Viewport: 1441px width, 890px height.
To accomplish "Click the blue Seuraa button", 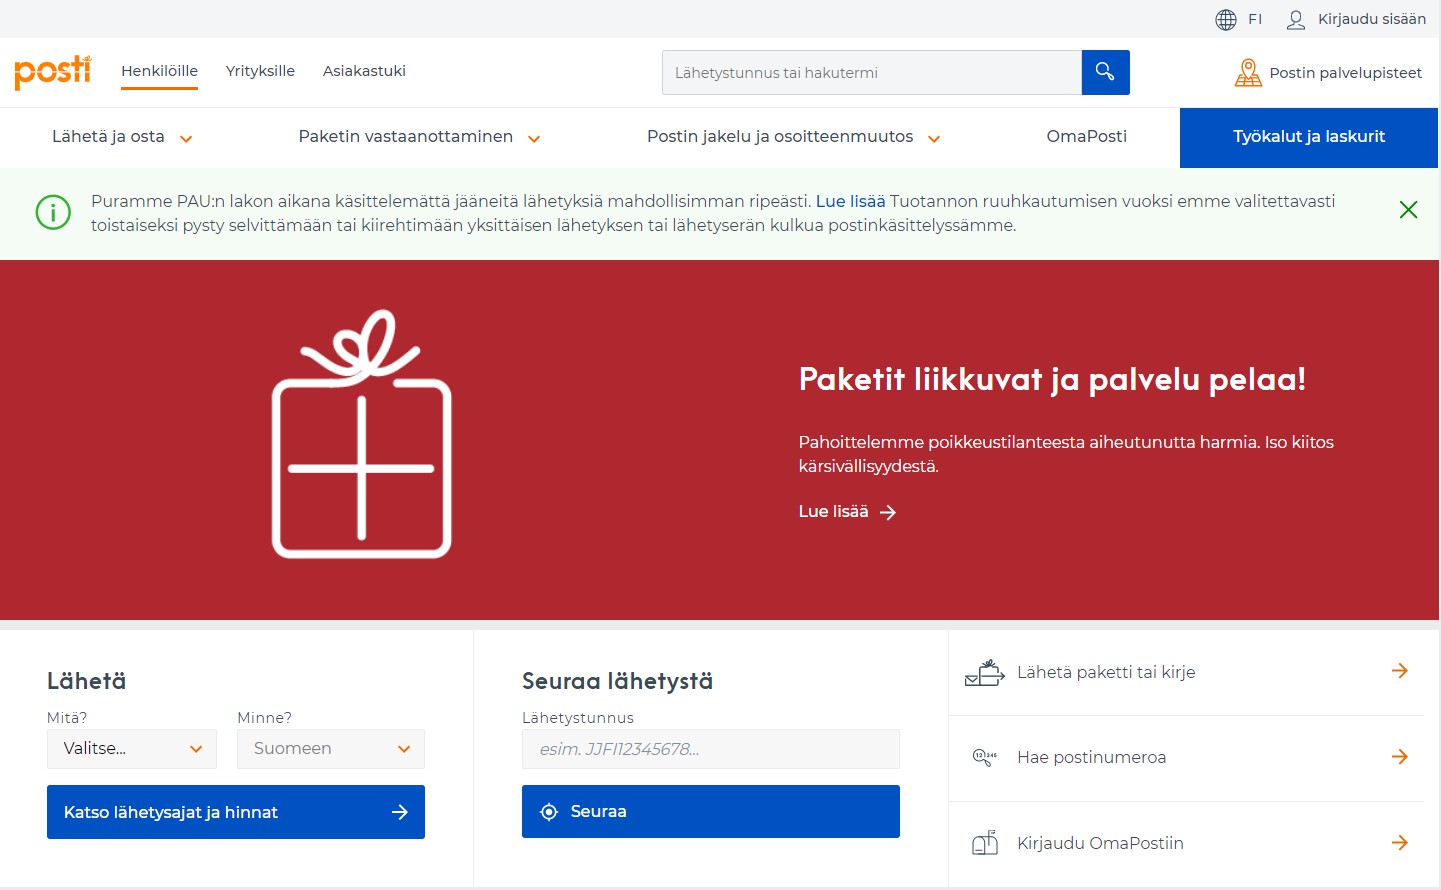I will pyautogui.click(x=711, y=812).
